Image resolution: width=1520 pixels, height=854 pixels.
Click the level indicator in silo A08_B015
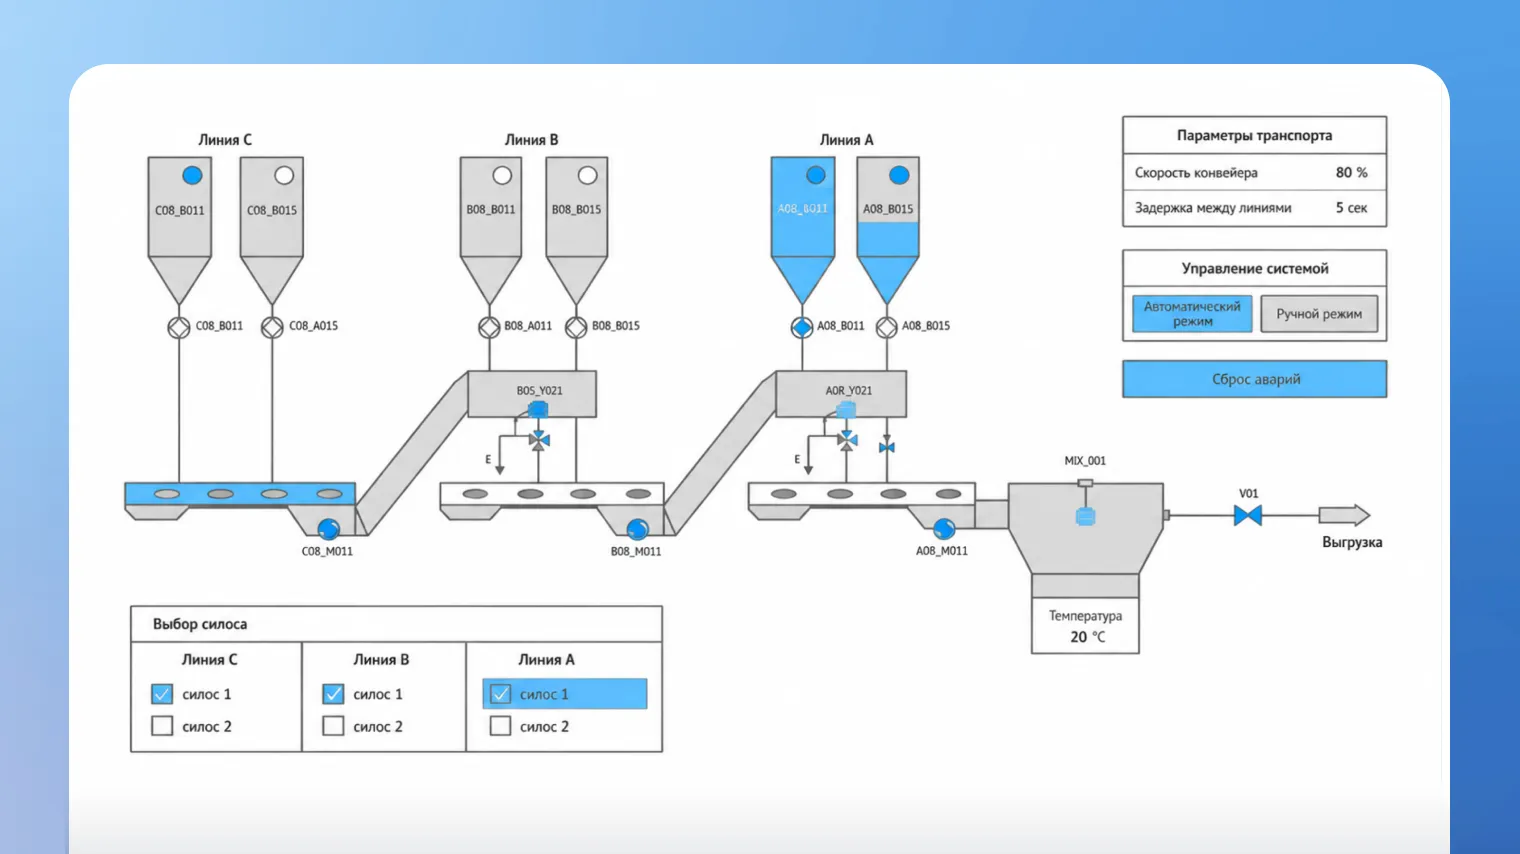coord(899,175)
